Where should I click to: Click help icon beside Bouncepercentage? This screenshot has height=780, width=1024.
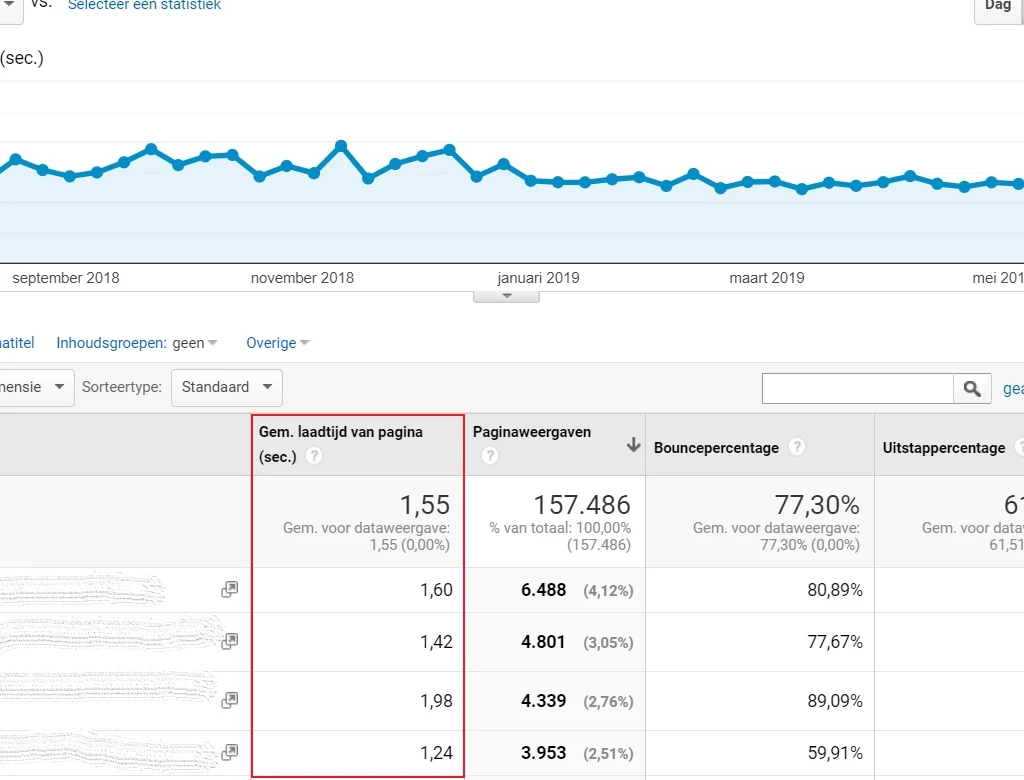pyautogui.click(x=796, y=447)
